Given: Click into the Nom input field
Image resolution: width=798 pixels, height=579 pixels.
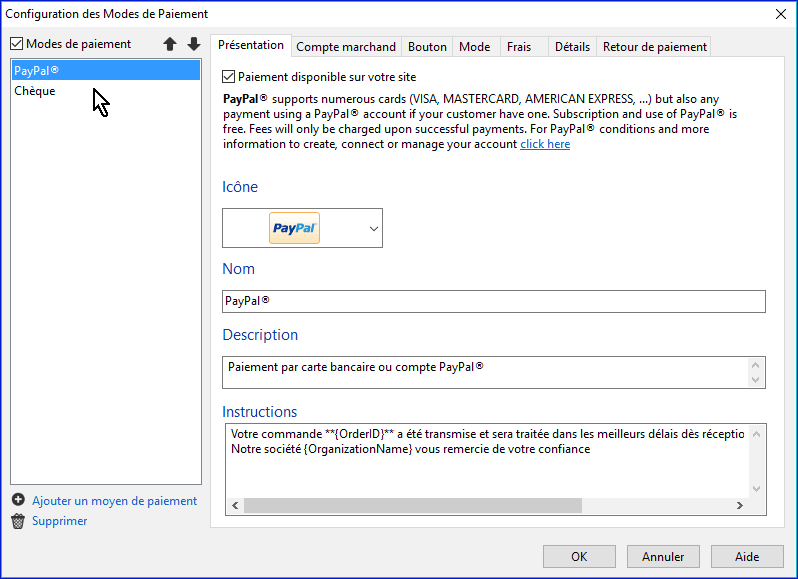Looking at the screenshot, I should tap(493, 301).
